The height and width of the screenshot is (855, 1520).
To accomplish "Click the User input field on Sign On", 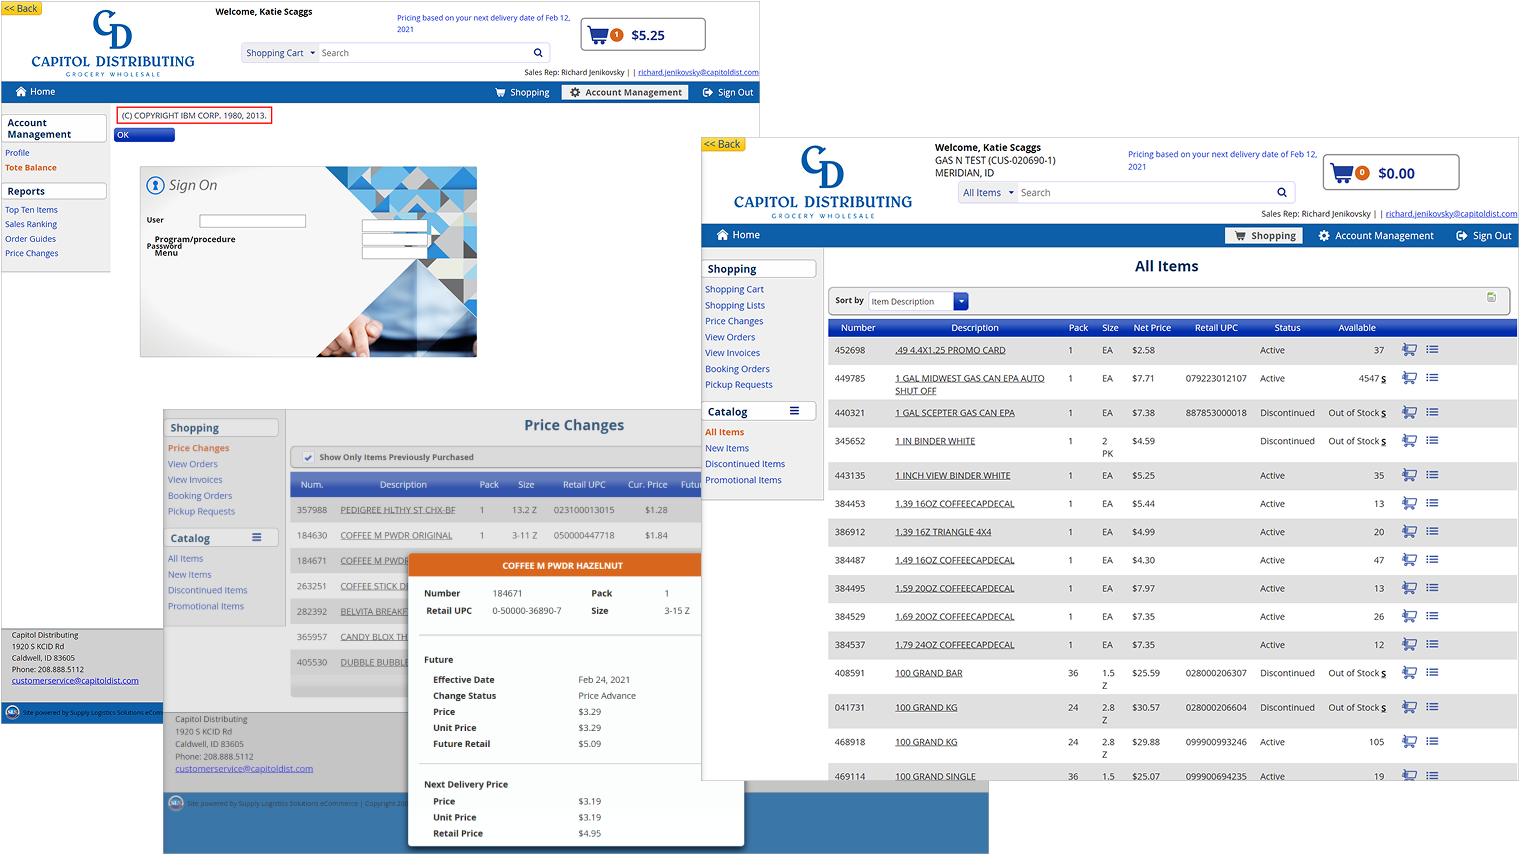I will point(252,221).
